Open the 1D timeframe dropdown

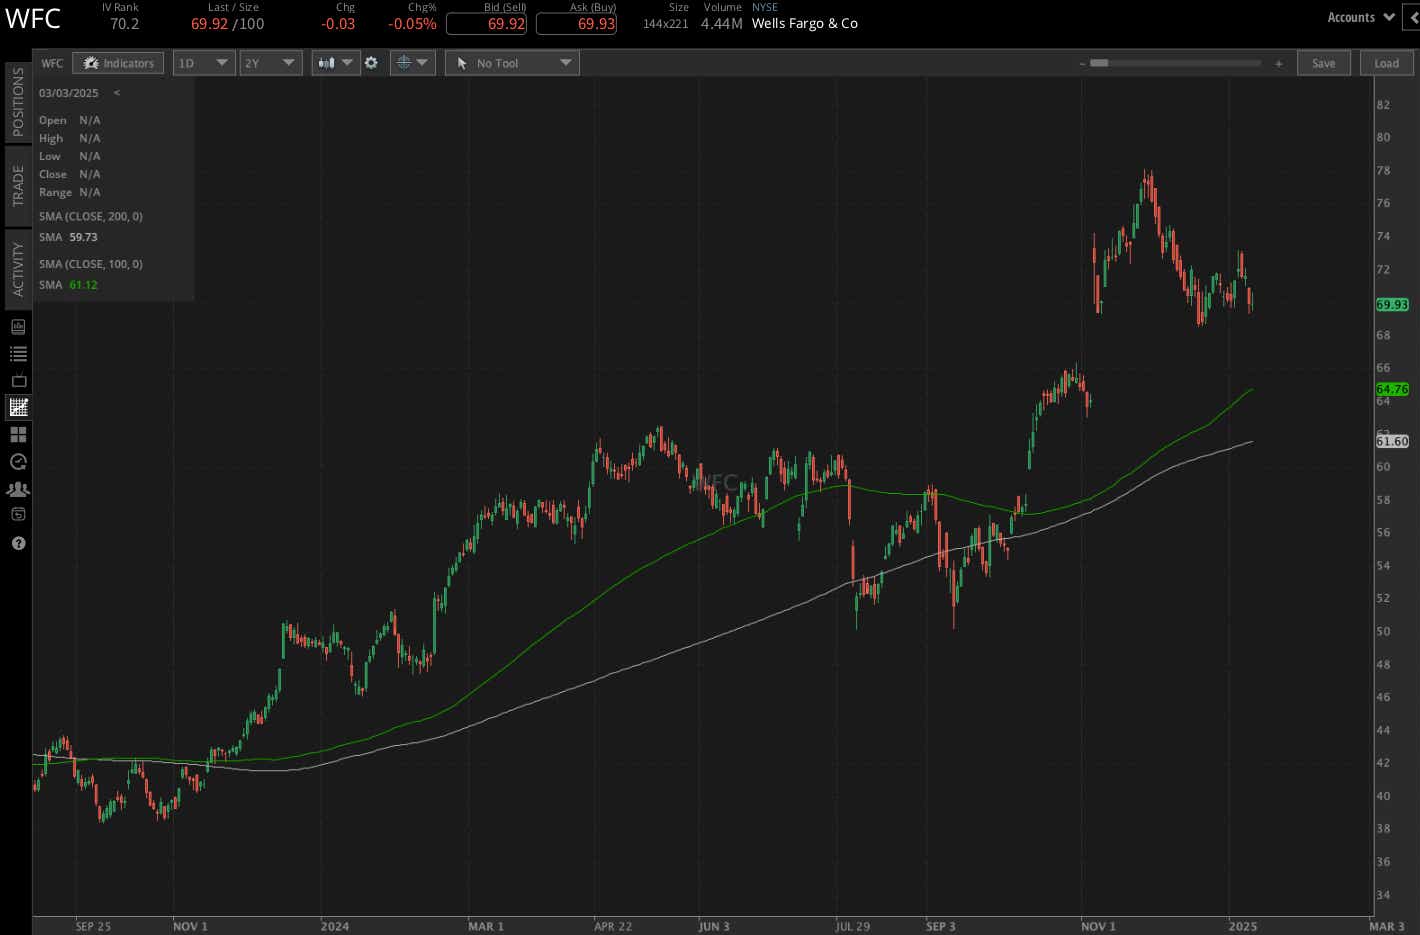coord(203,62)
